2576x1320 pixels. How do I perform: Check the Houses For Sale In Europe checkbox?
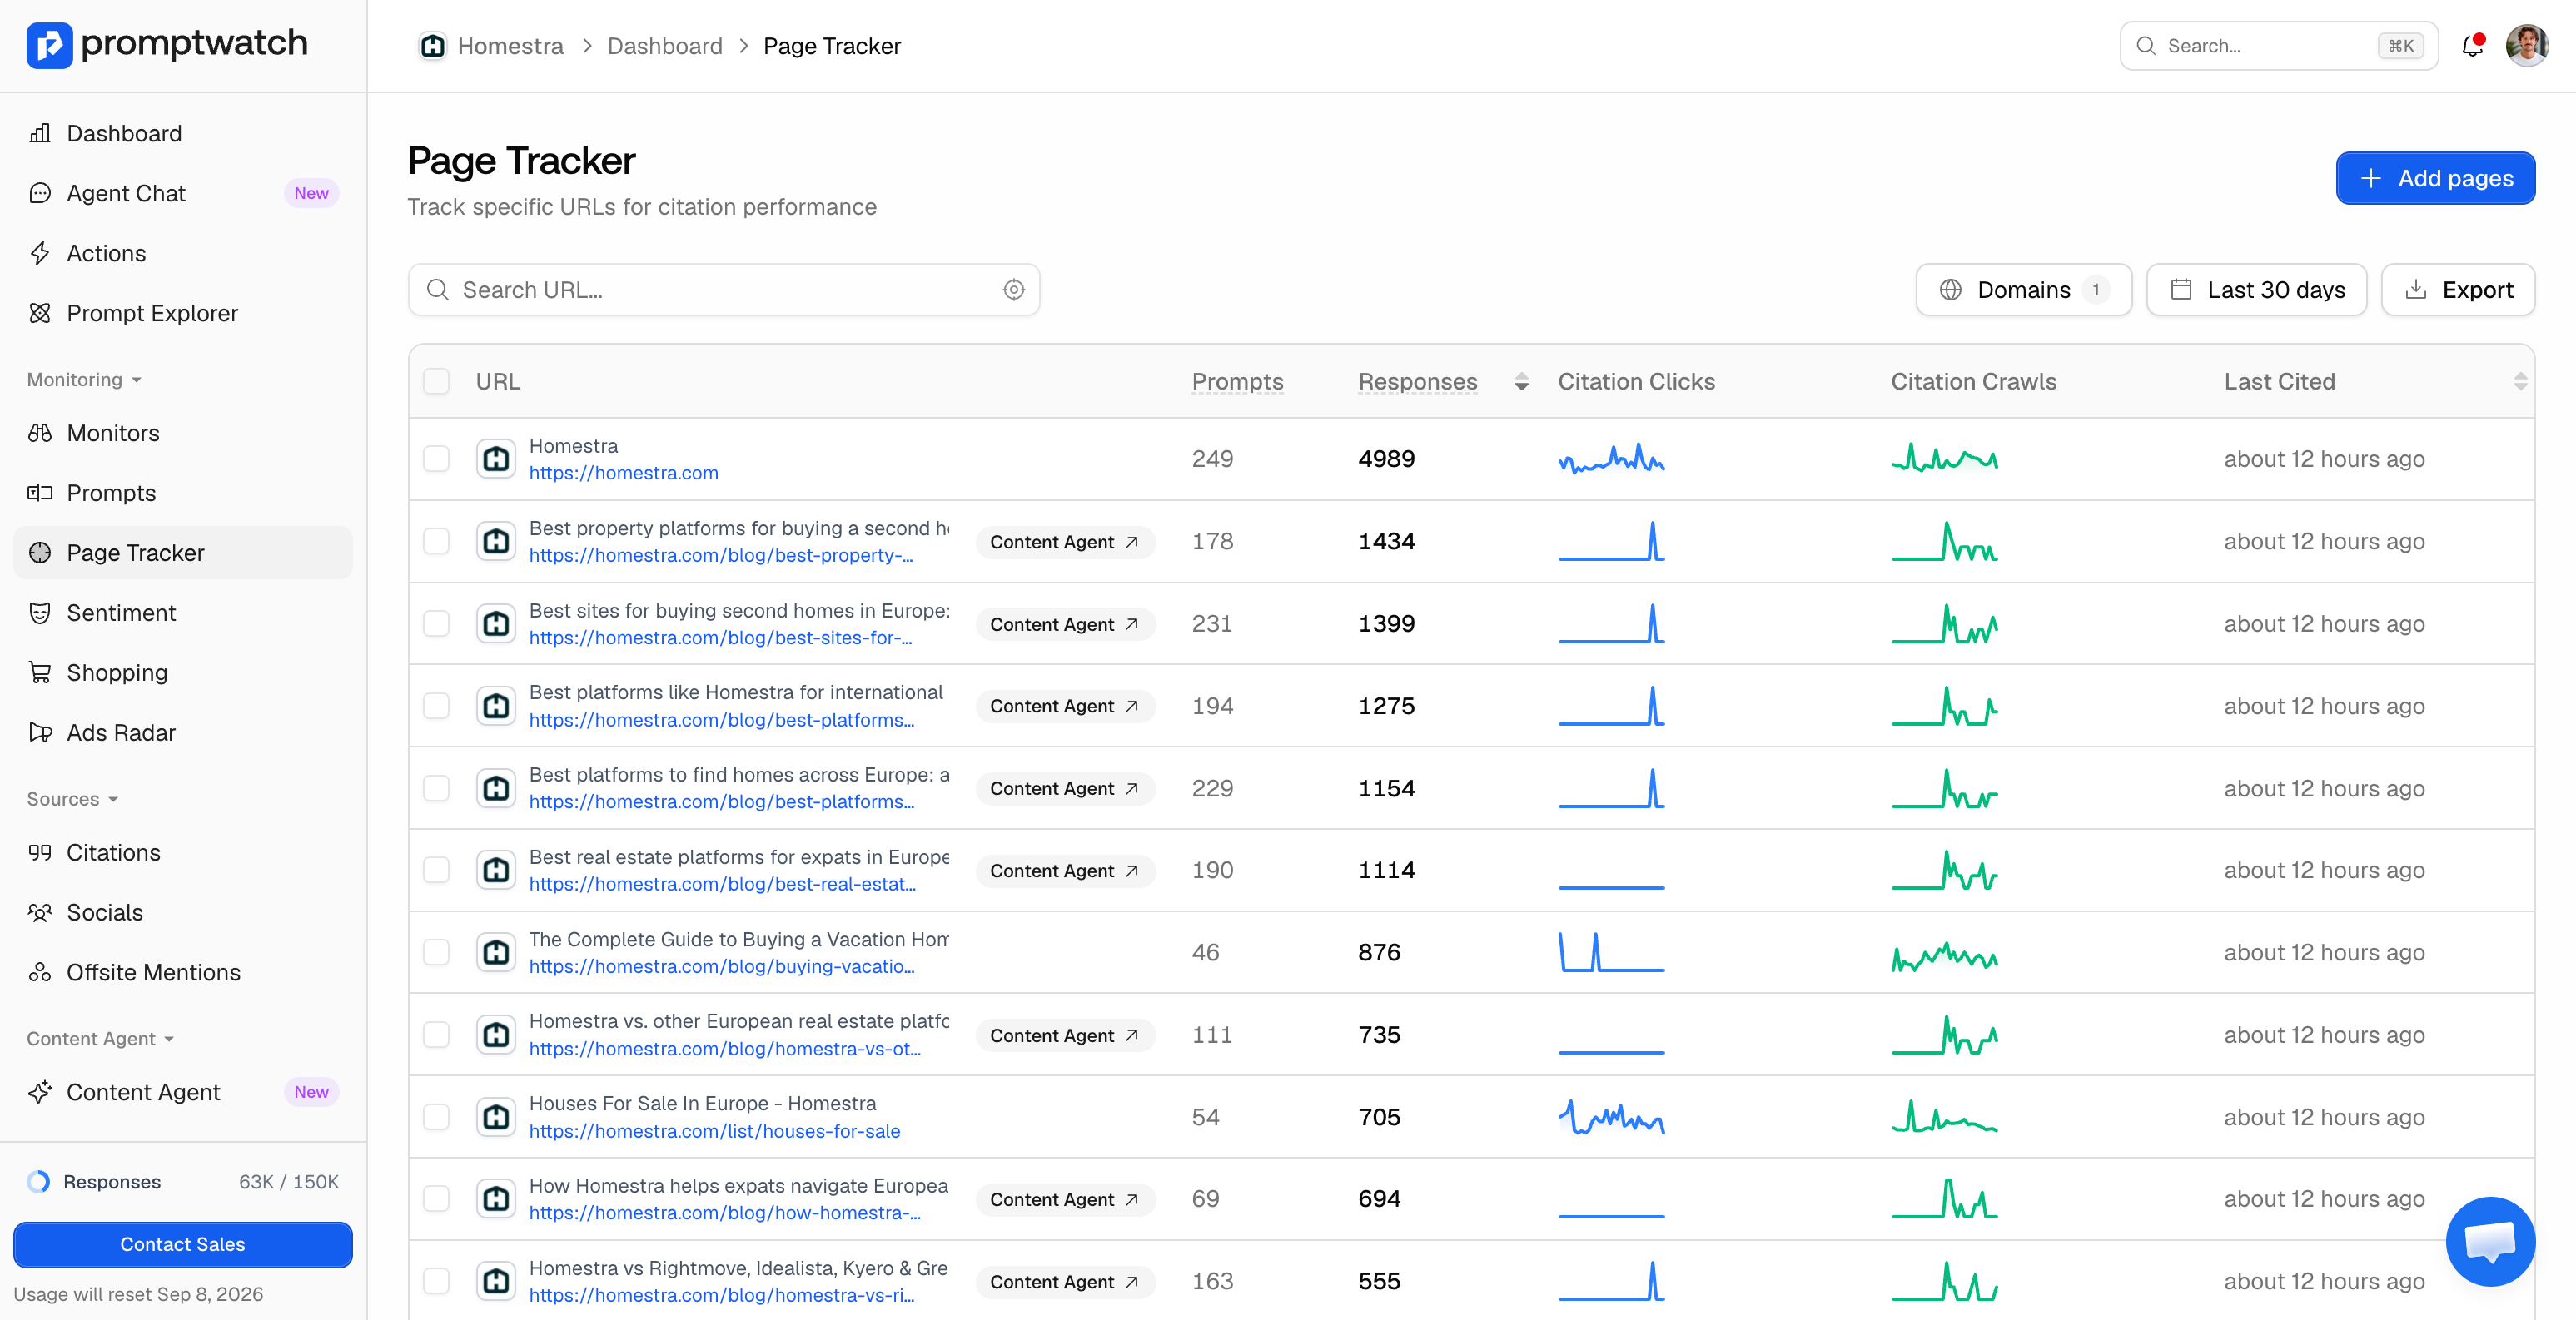point(436,1117)
